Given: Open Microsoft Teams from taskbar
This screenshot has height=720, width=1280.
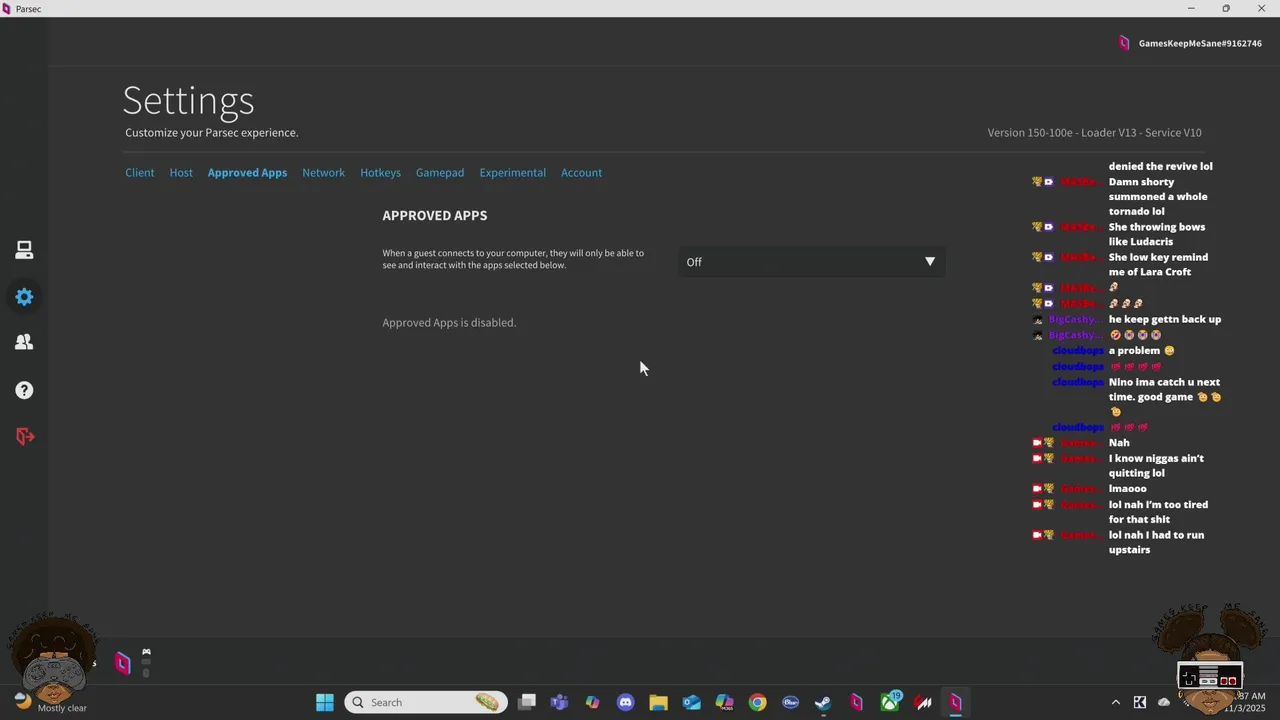Looking at the screenshot, I should (559, 702).
